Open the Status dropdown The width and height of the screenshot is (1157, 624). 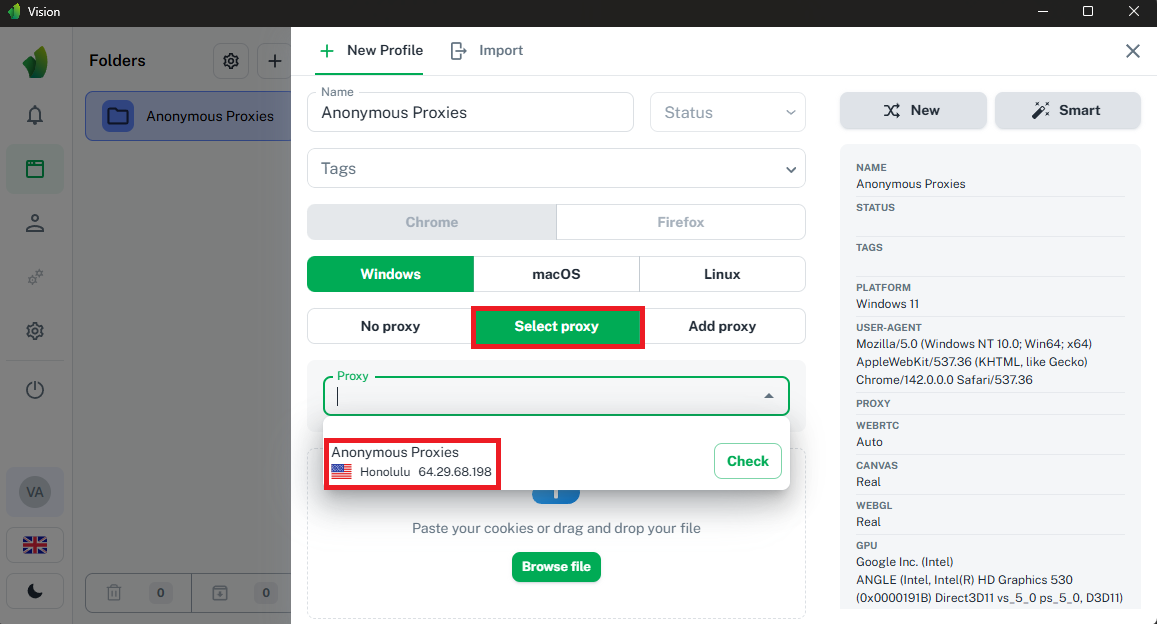[x=727, y=112]
